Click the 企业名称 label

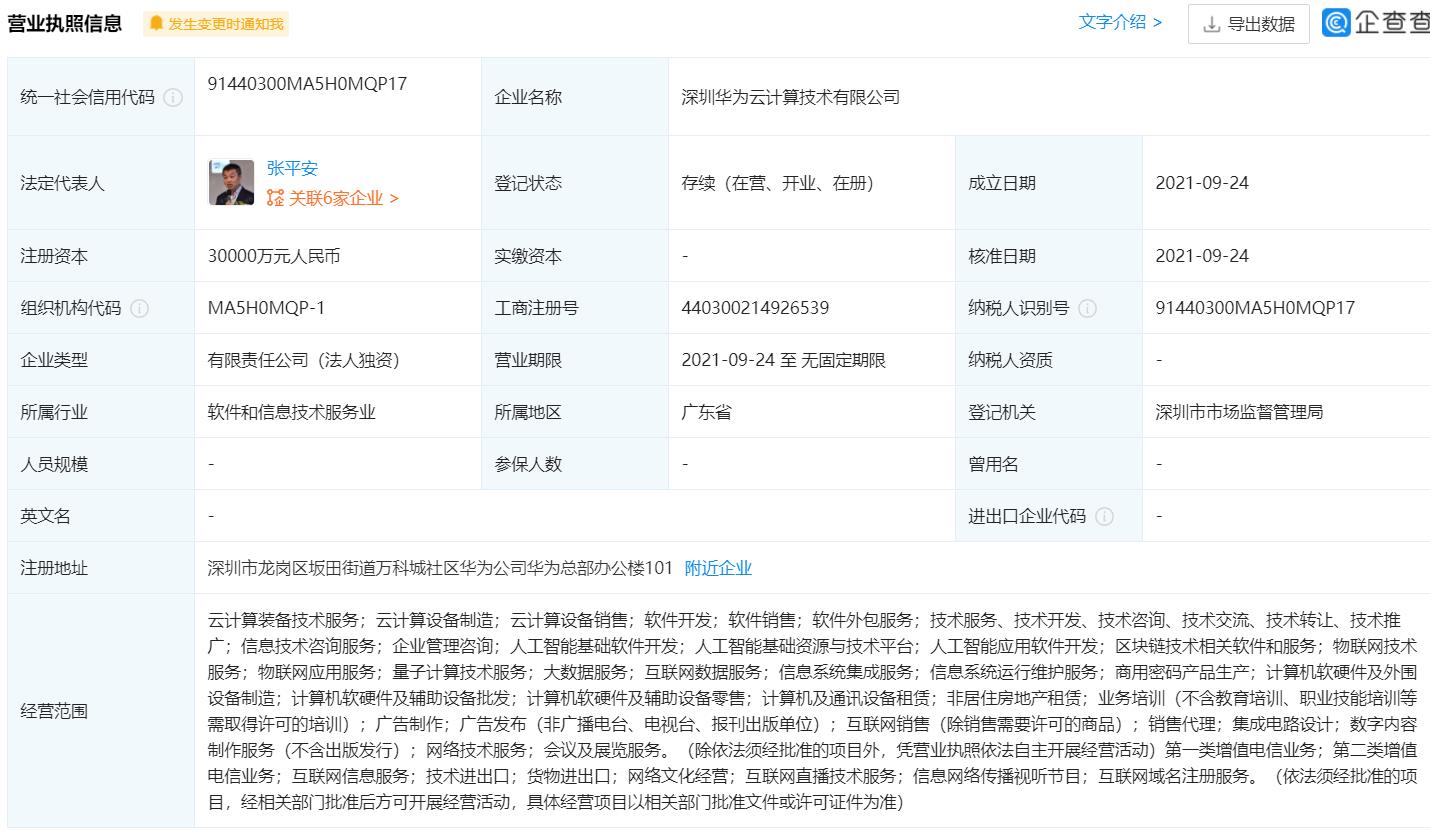pyautogui.click(x=528, y=97)
